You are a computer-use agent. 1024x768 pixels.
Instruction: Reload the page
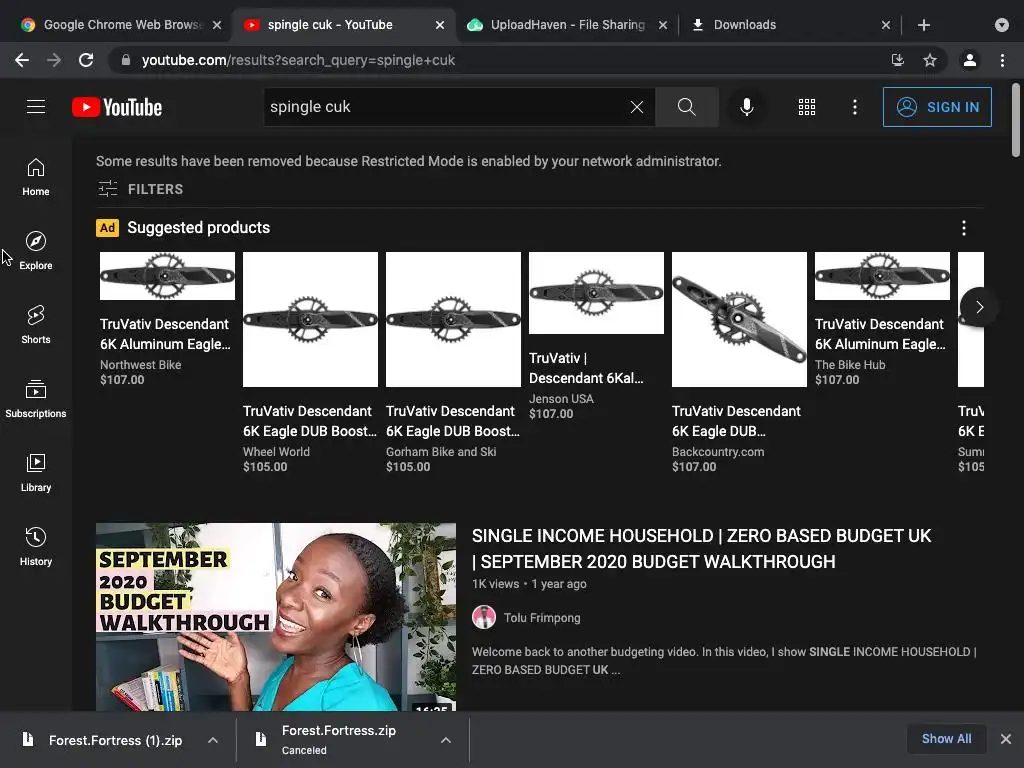click(x=86, y=60)
